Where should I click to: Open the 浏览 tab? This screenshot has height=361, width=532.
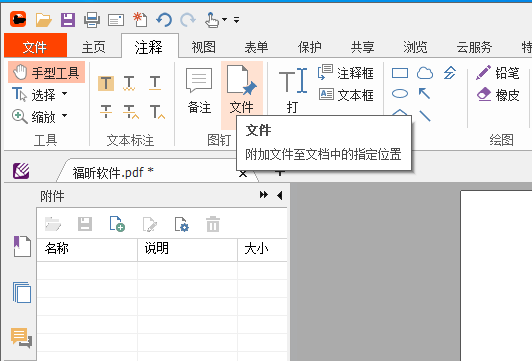tap(415, 47)
